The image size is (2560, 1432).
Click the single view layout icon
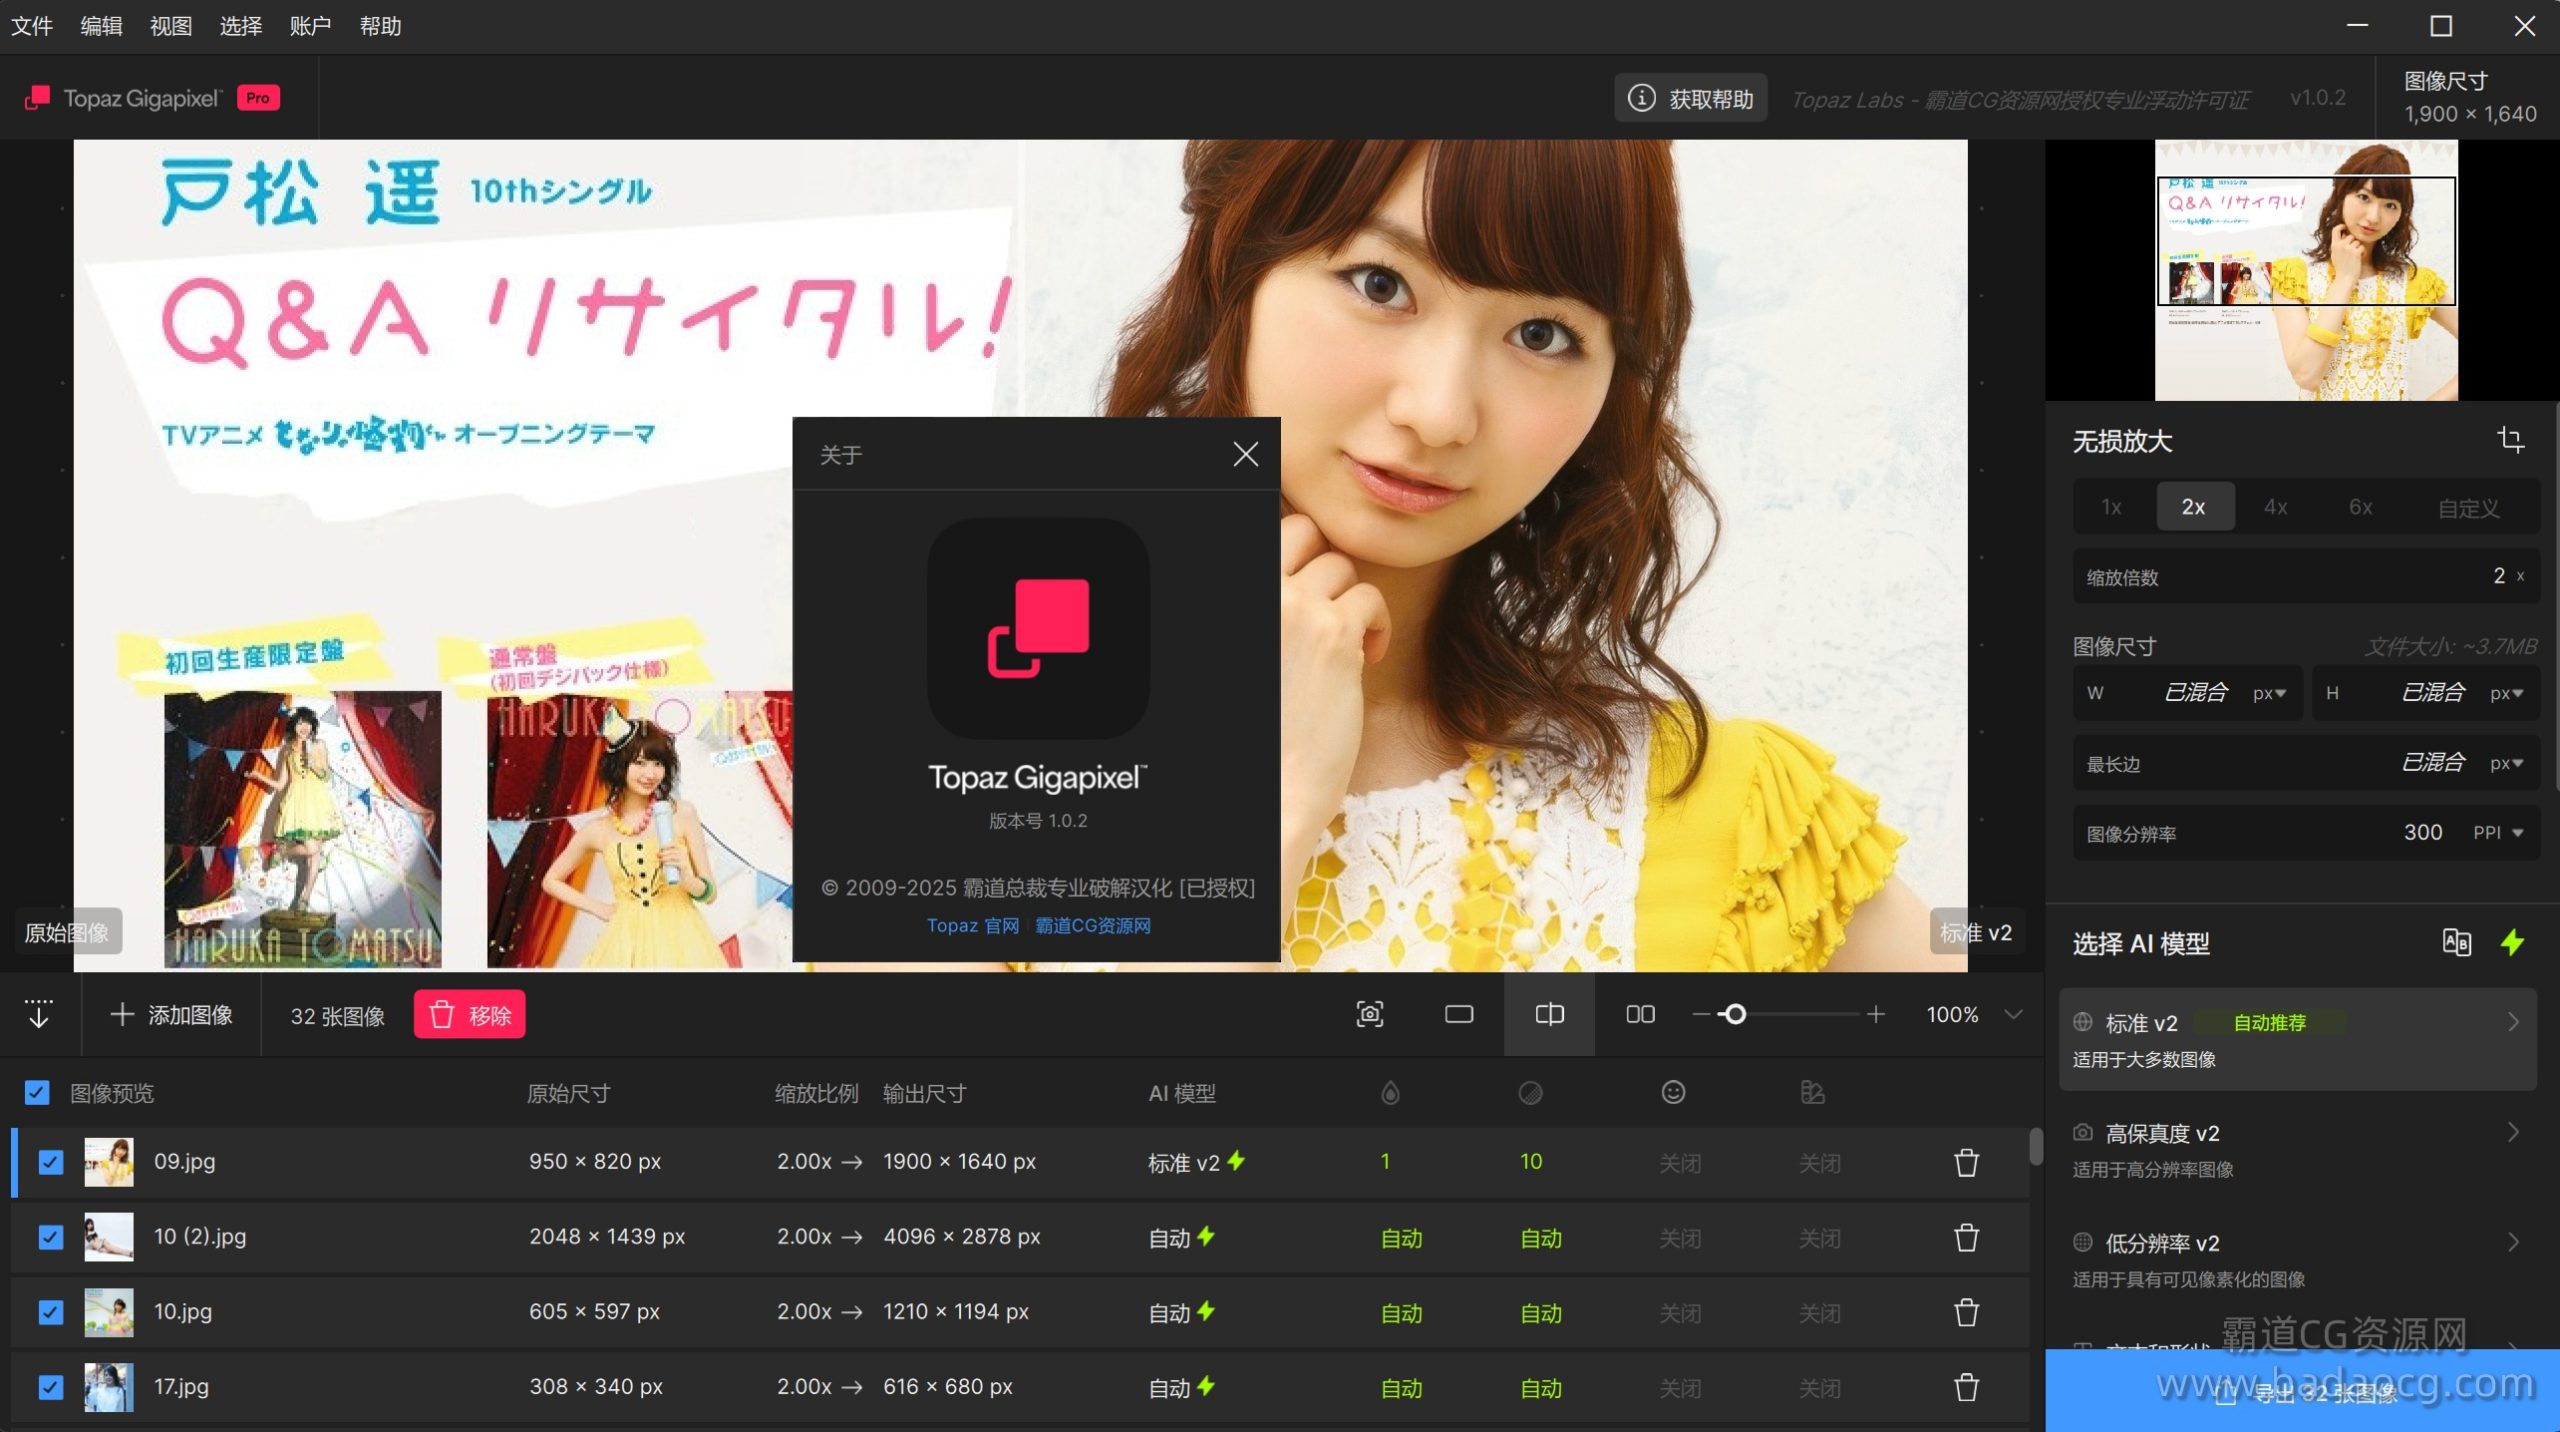click(x=1459, y=1015)
